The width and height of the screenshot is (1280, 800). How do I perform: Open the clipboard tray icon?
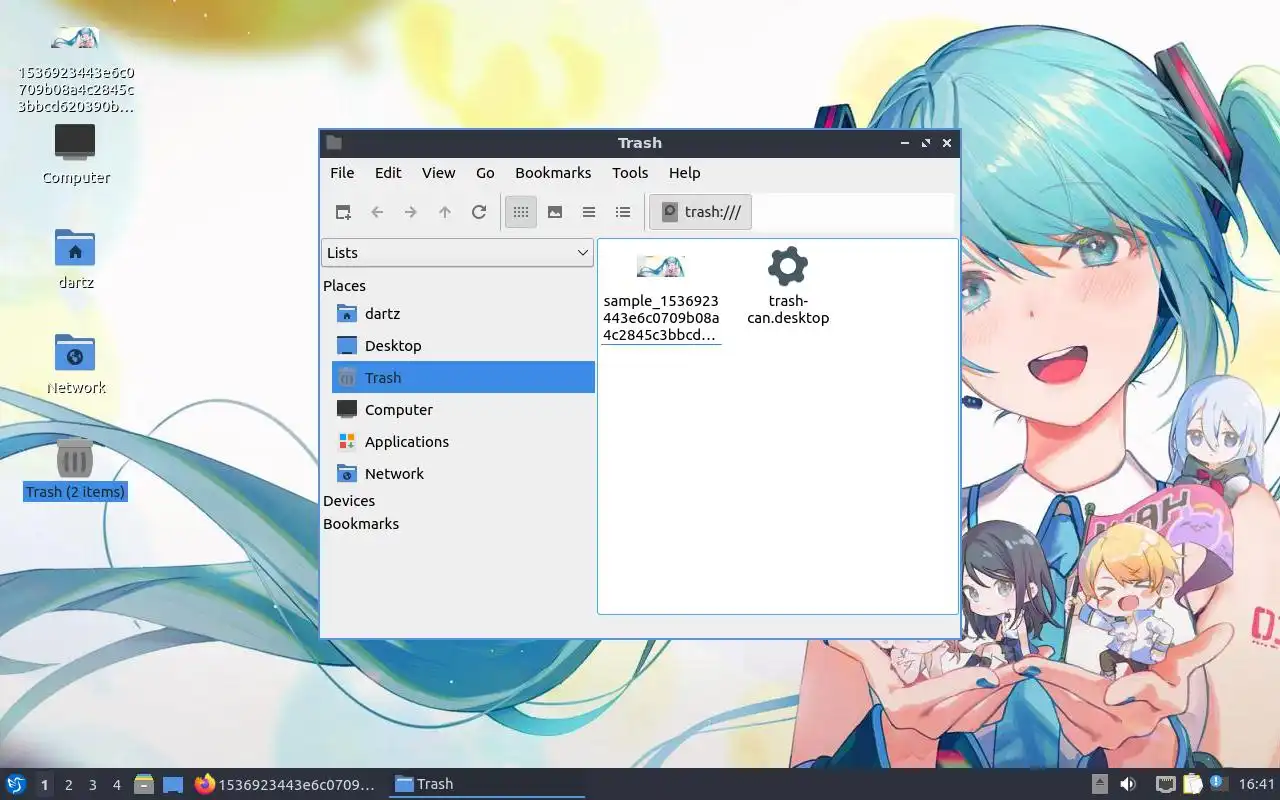pos(1192,784)
